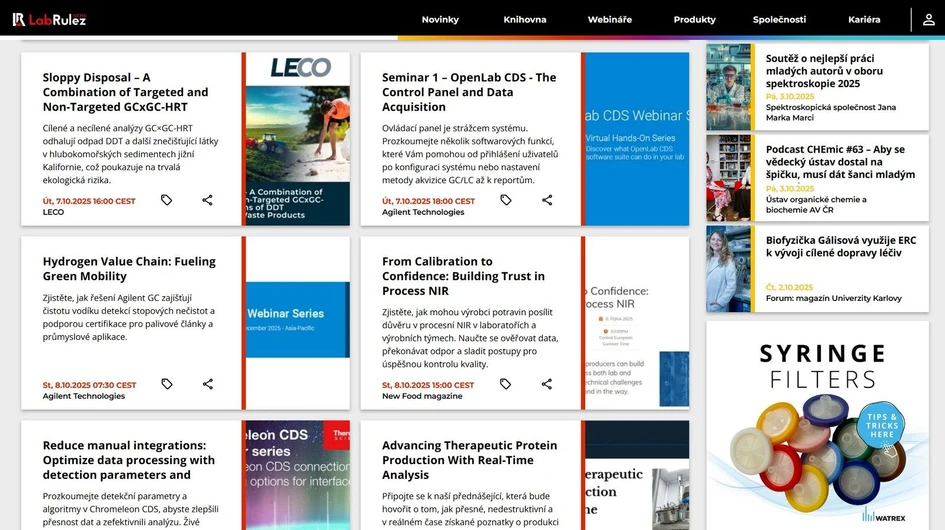This screenshot has width=945, height=530.
Task: Open the Produkty menu item
Action: pos(694,19)
